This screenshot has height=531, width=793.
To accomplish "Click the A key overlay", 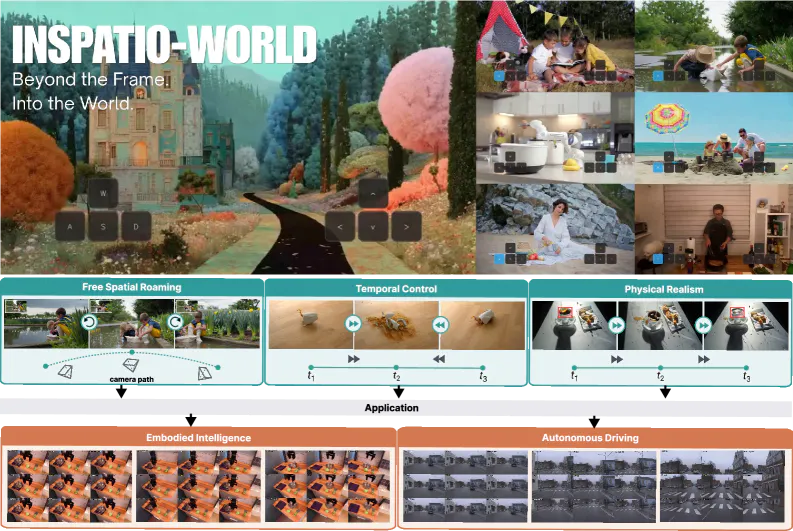I will coord(70,226).
